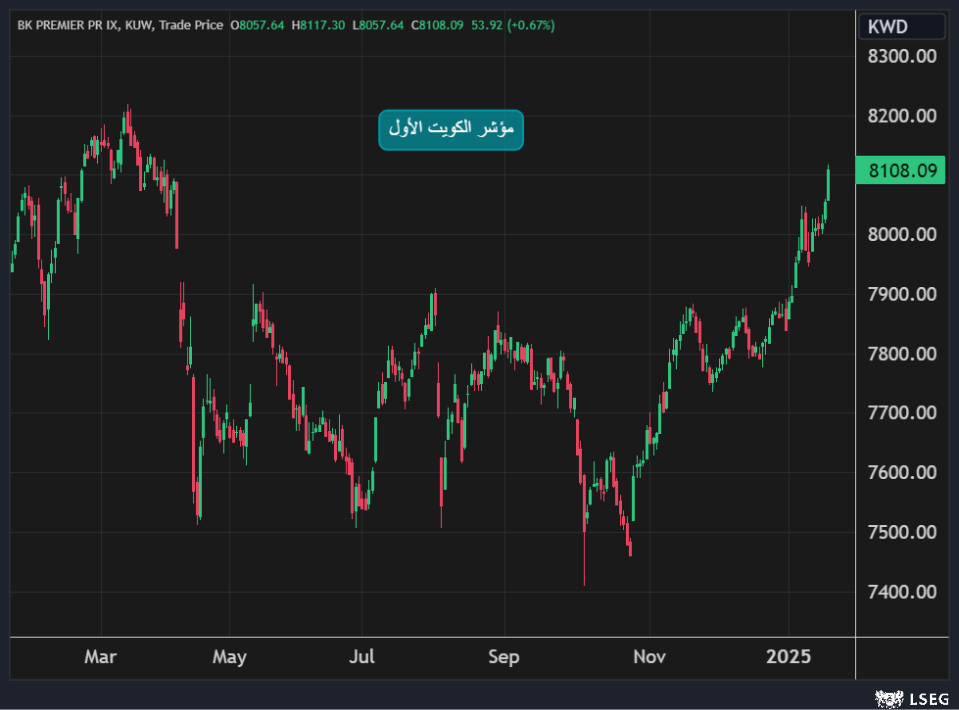Screen dimensions: 959x710
Task: Click the KWD currency box
Action: coord(900,27)
